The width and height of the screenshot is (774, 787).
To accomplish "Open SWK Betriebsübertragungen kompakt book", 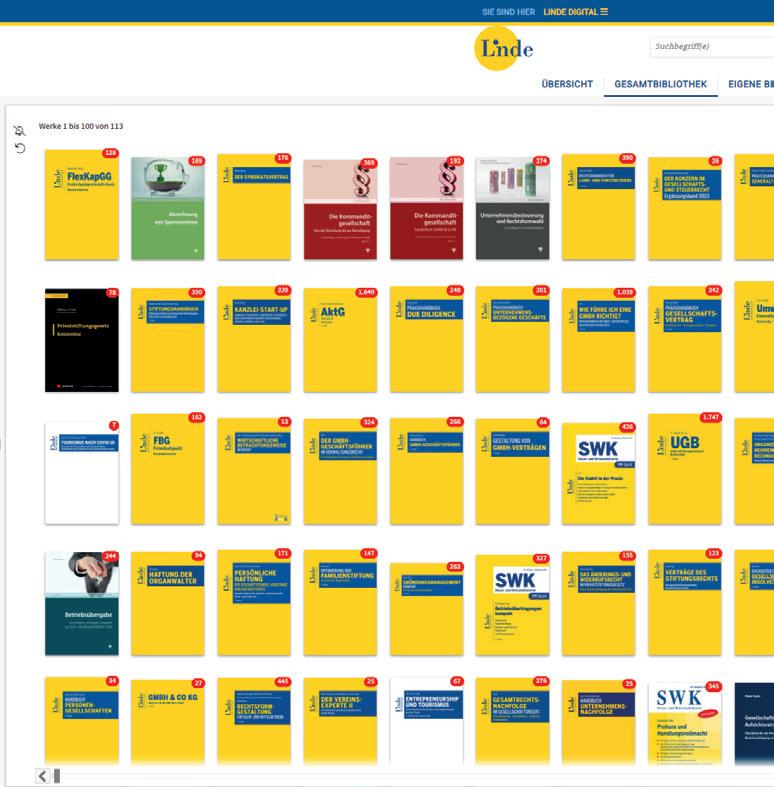I will (x=512, y=605).
